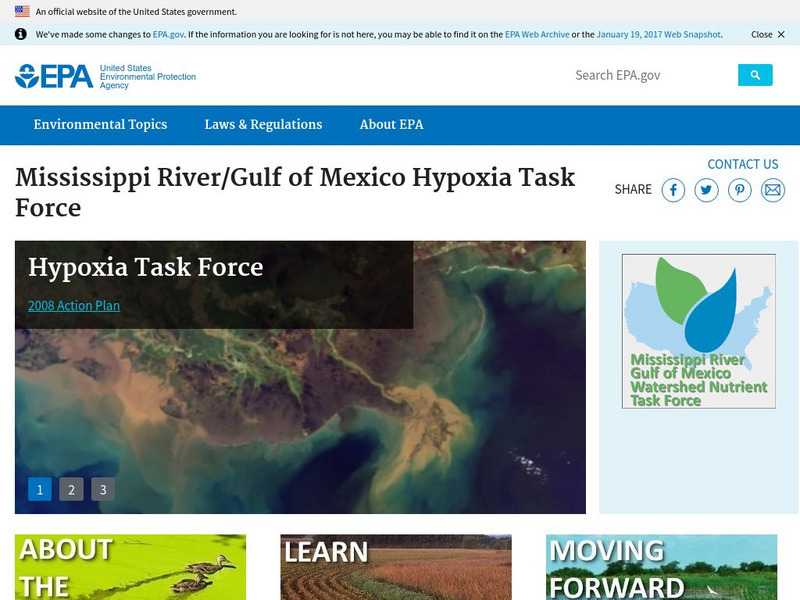Click the blue search magnifier button

[x=756, y=74]
